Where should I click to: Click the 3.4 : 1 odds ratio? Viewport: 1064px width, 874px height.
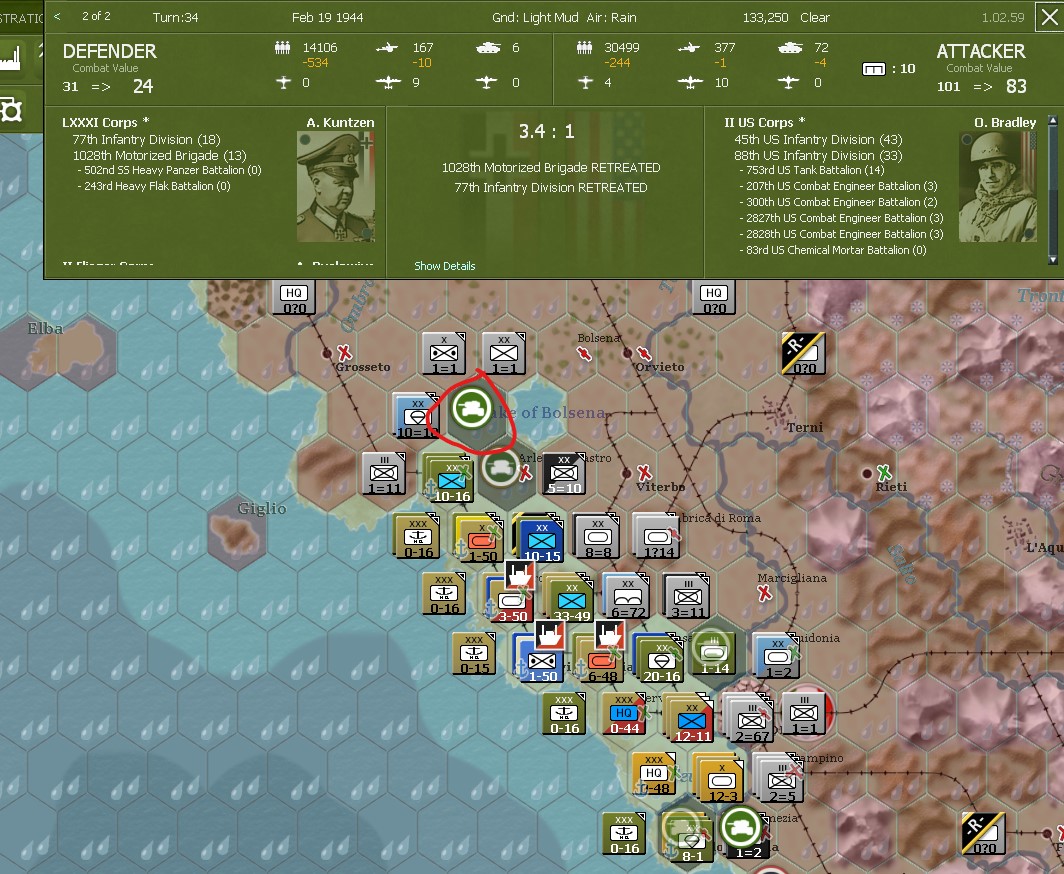(546, 131)
